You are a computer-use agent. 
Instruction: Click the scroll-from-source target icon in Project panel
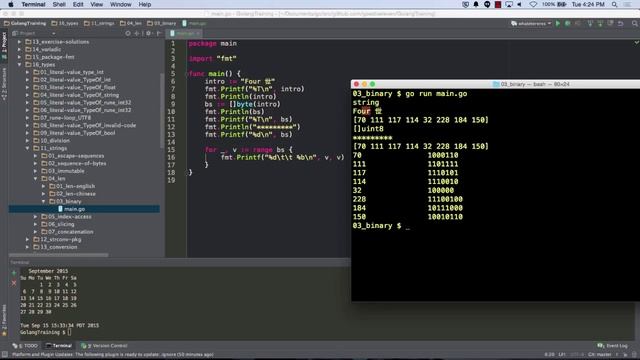click(x=128, y=33)
